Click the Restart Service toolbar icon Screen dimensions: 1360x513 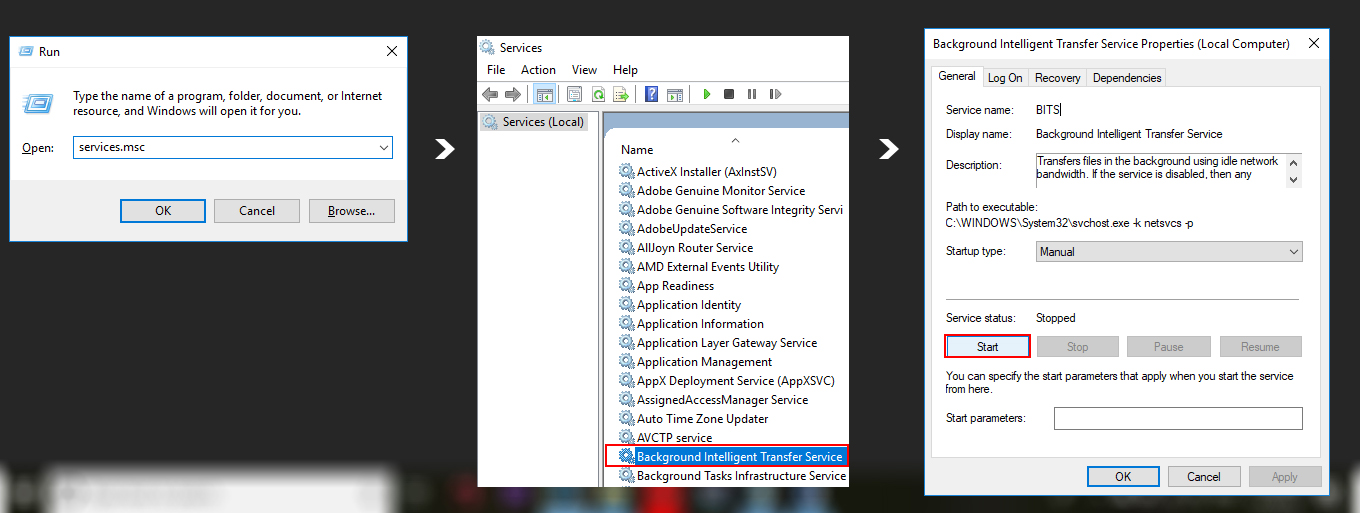[x=775, y=94]
